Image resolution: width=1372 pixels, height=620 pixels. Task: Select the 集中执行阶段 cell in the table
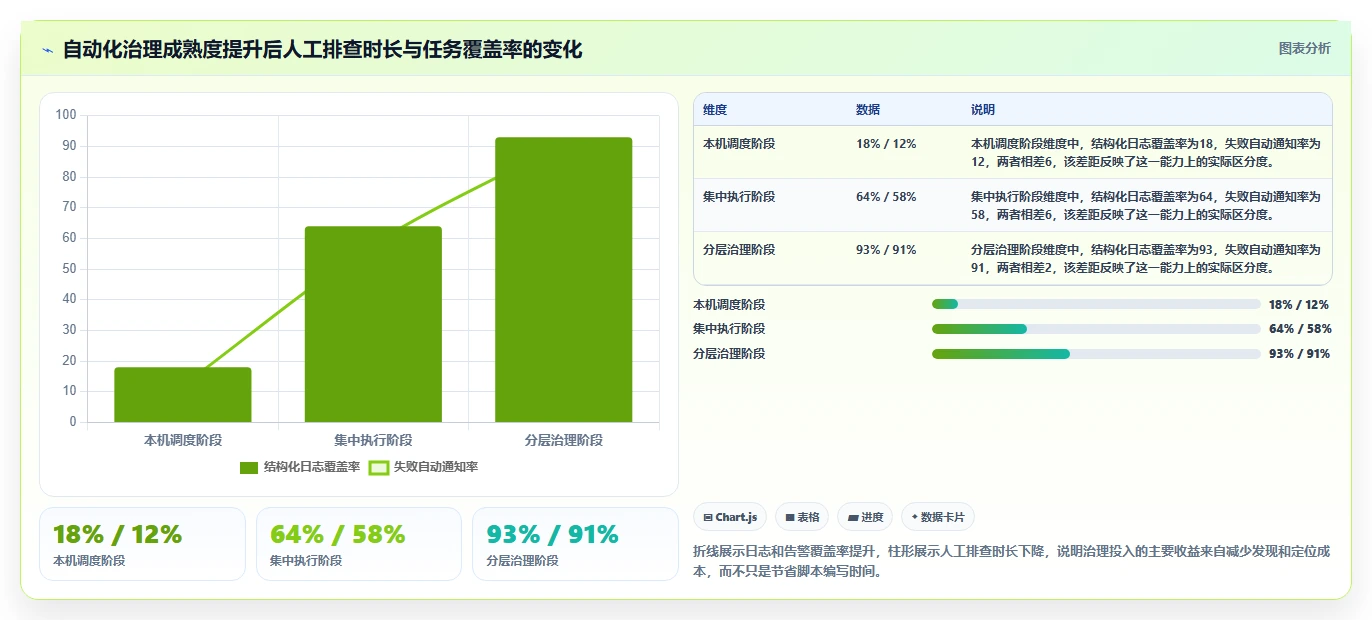pos(739,197)
